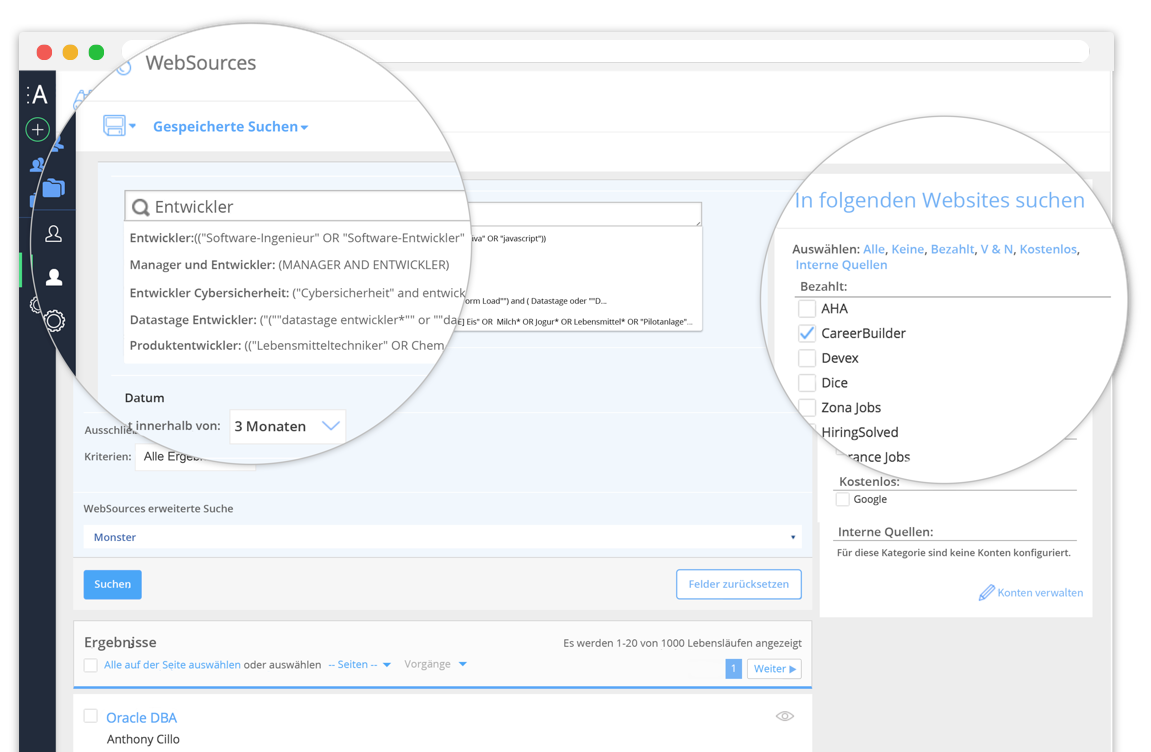Check the Dice checkbox
The image size is (1151, 752).
[807, 383]
